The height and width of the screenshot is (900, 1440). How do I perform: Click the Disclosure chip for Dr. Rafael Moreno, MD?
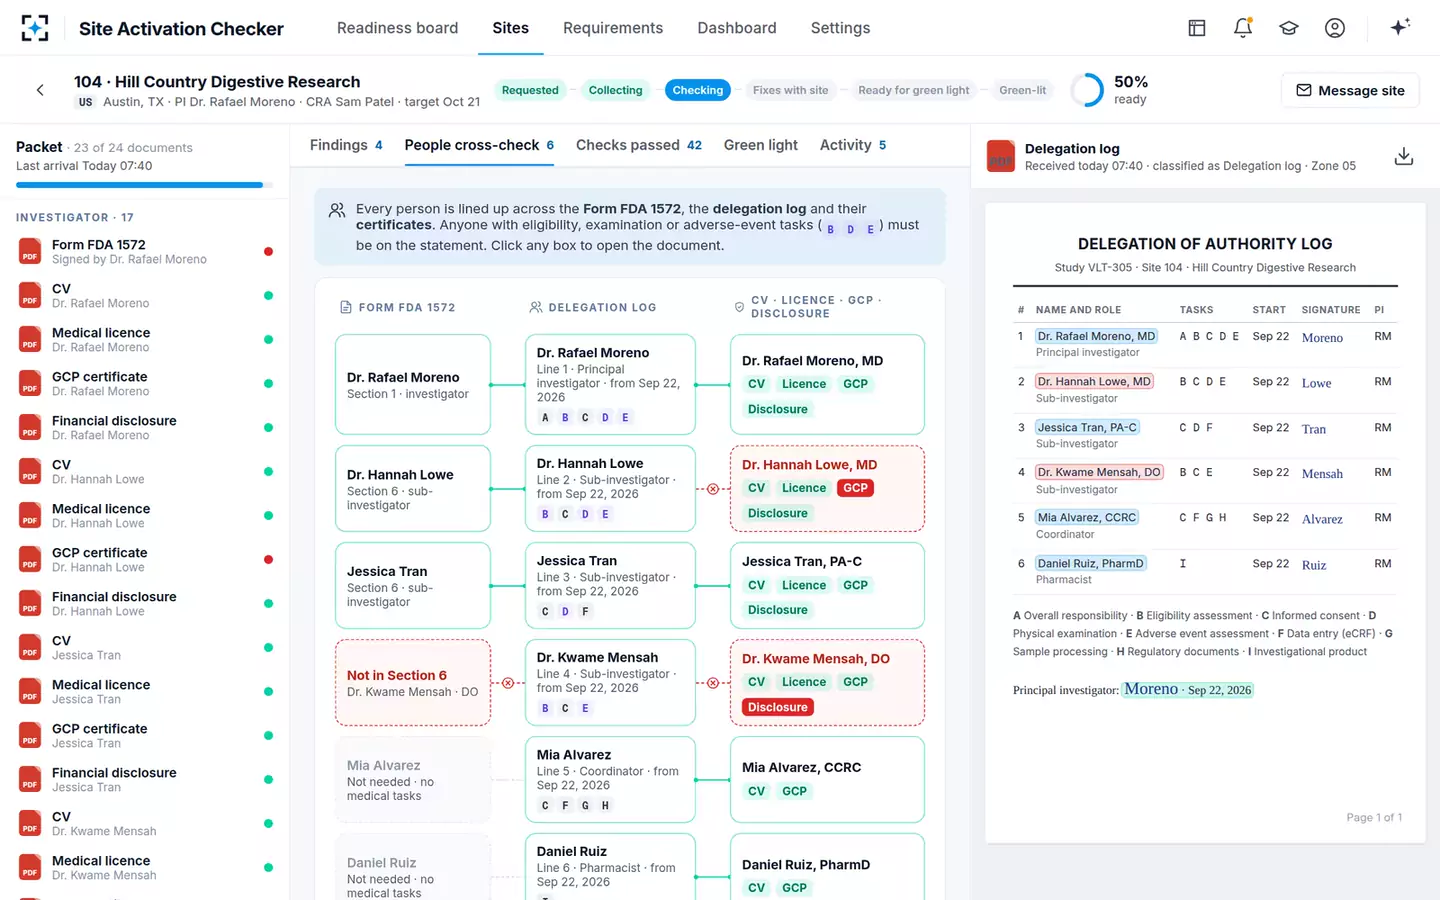point(777,409)
